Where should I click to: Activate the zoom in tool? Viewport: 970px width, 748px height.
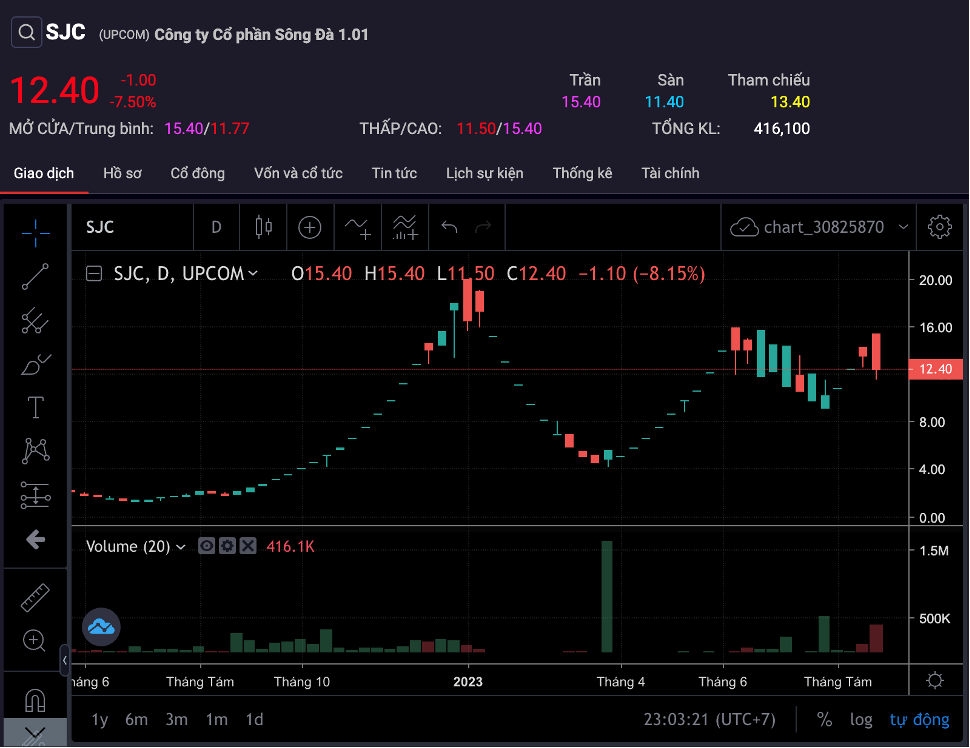click(34, 640)
